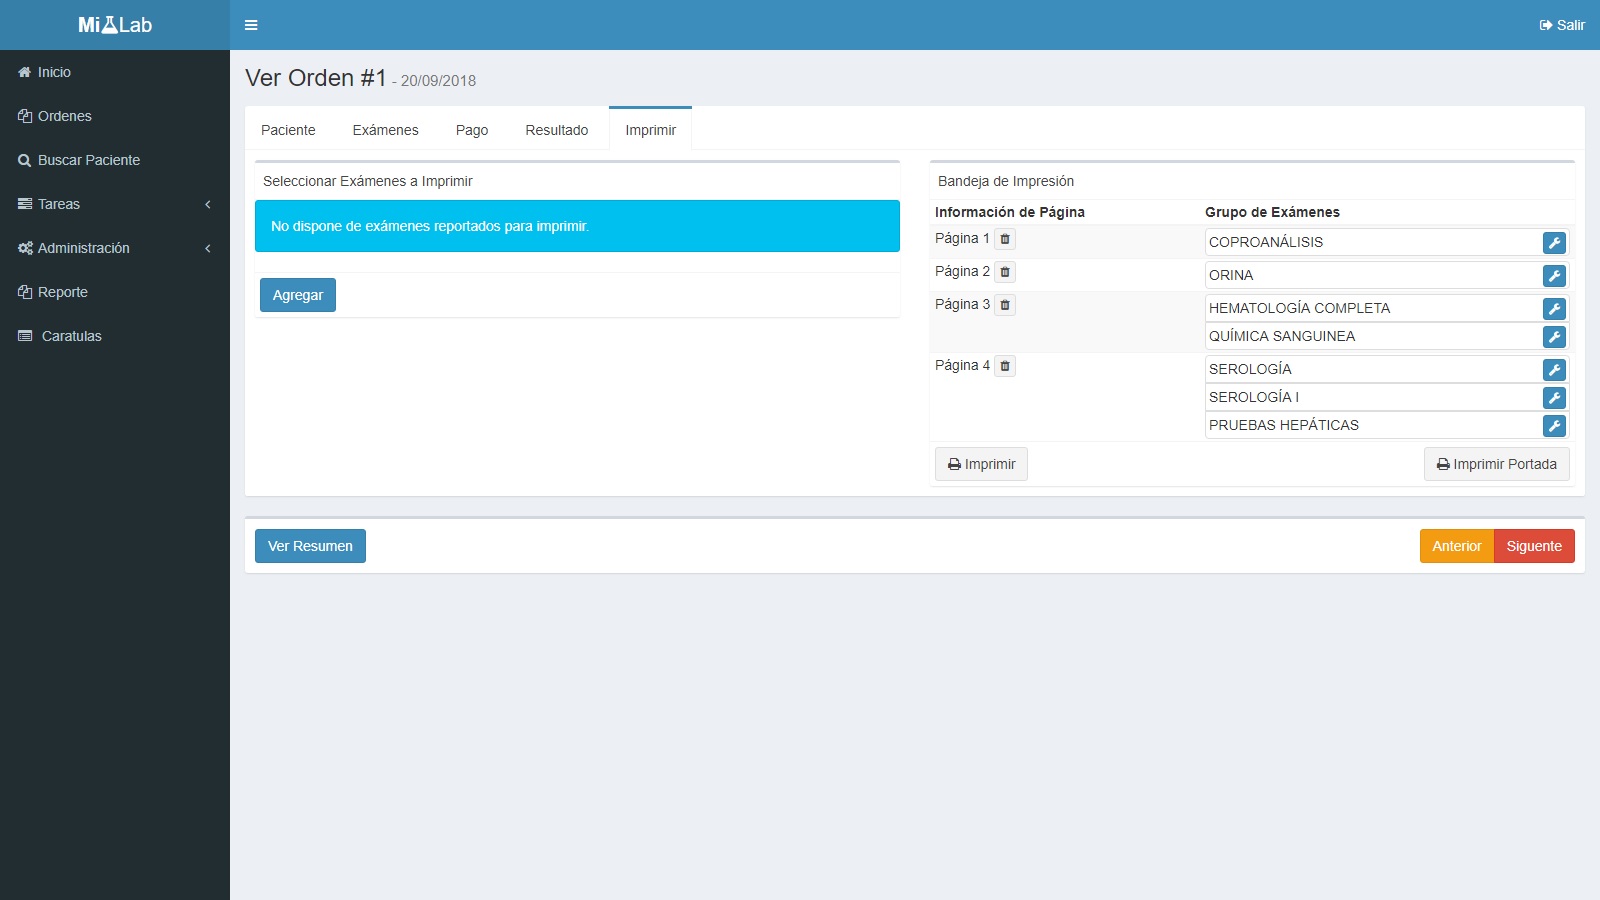This screenshot has width=1600, height=900.
Task: Click the wrench icon for COPROANÁLISIS
Action: [x=1554, y=242]
